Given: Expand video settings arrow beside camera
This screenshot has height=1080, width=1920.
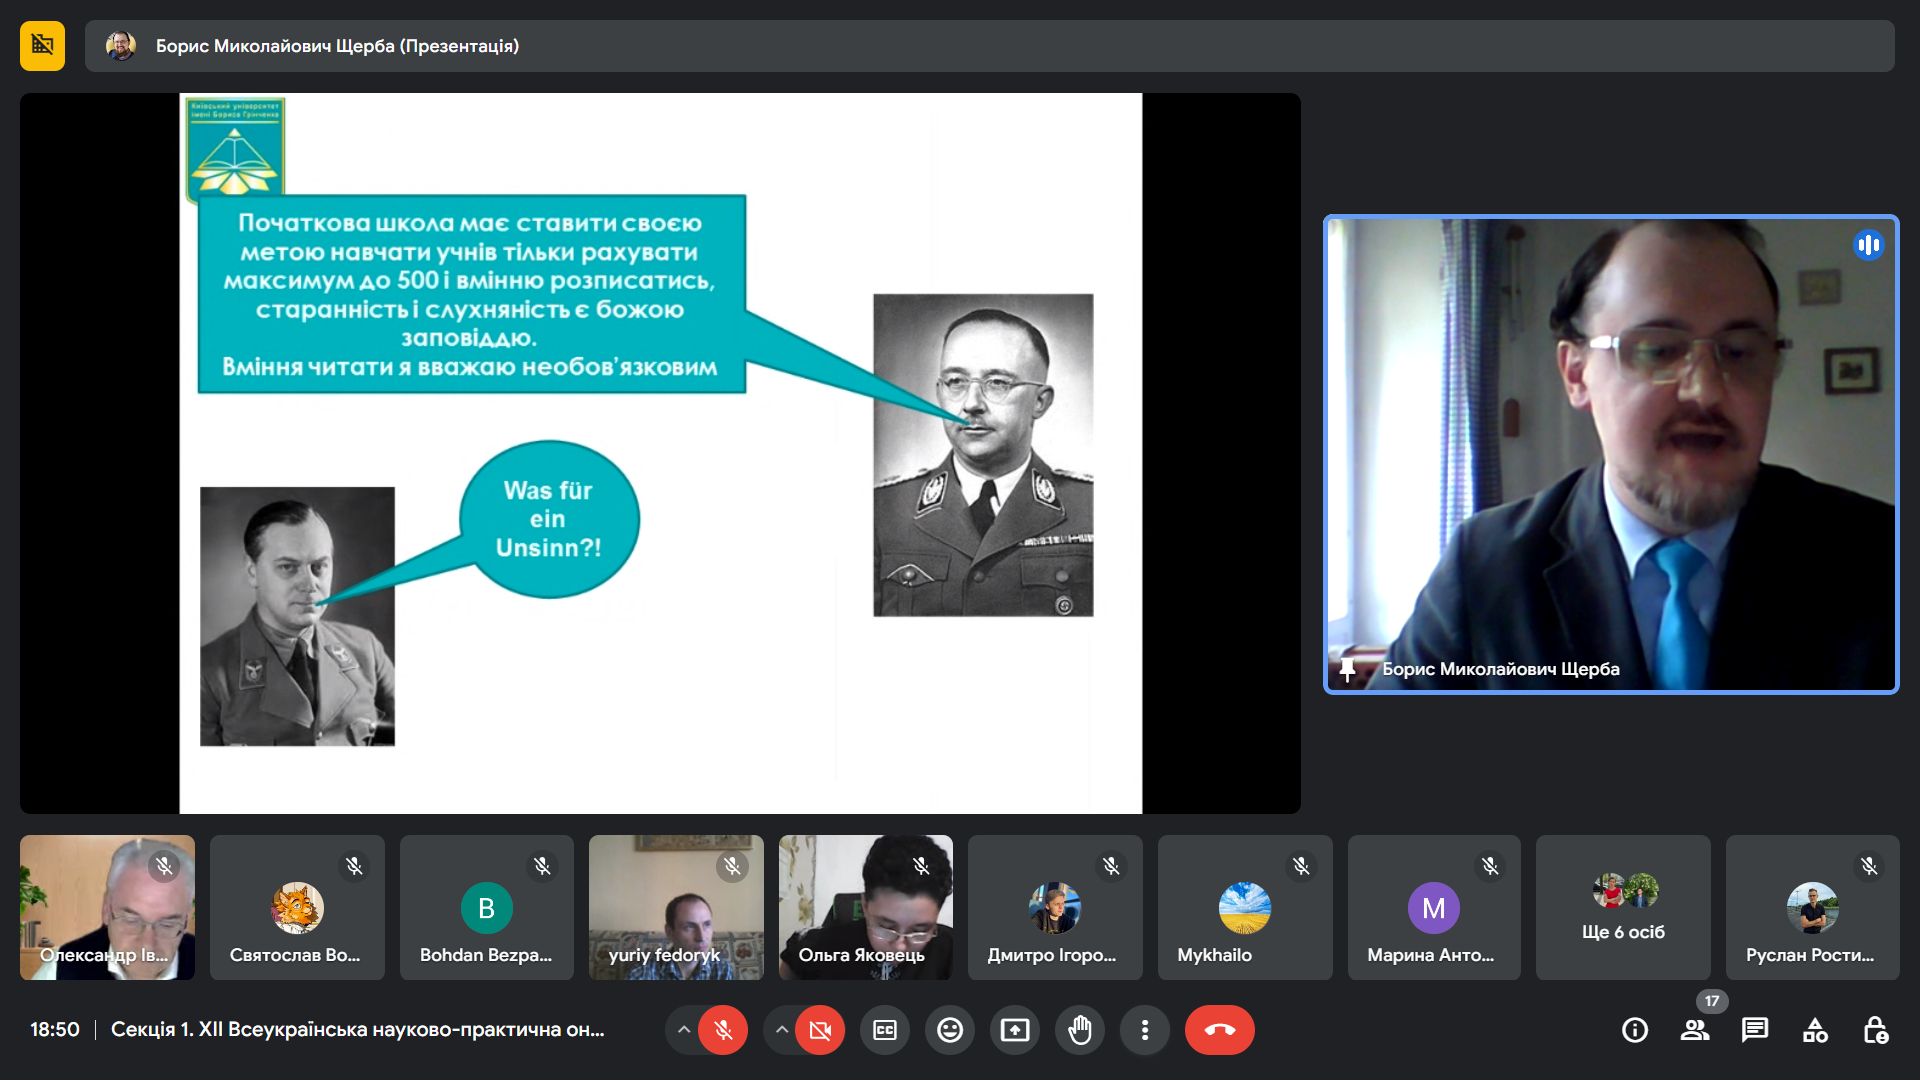Looking at the screenshot, I should click(x=782, y=1030).
